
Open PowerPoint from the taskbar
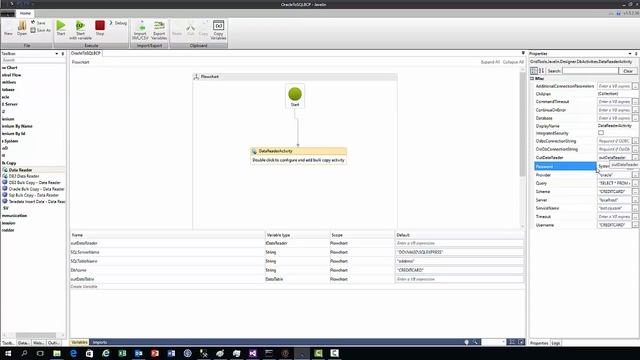point(155,353)
